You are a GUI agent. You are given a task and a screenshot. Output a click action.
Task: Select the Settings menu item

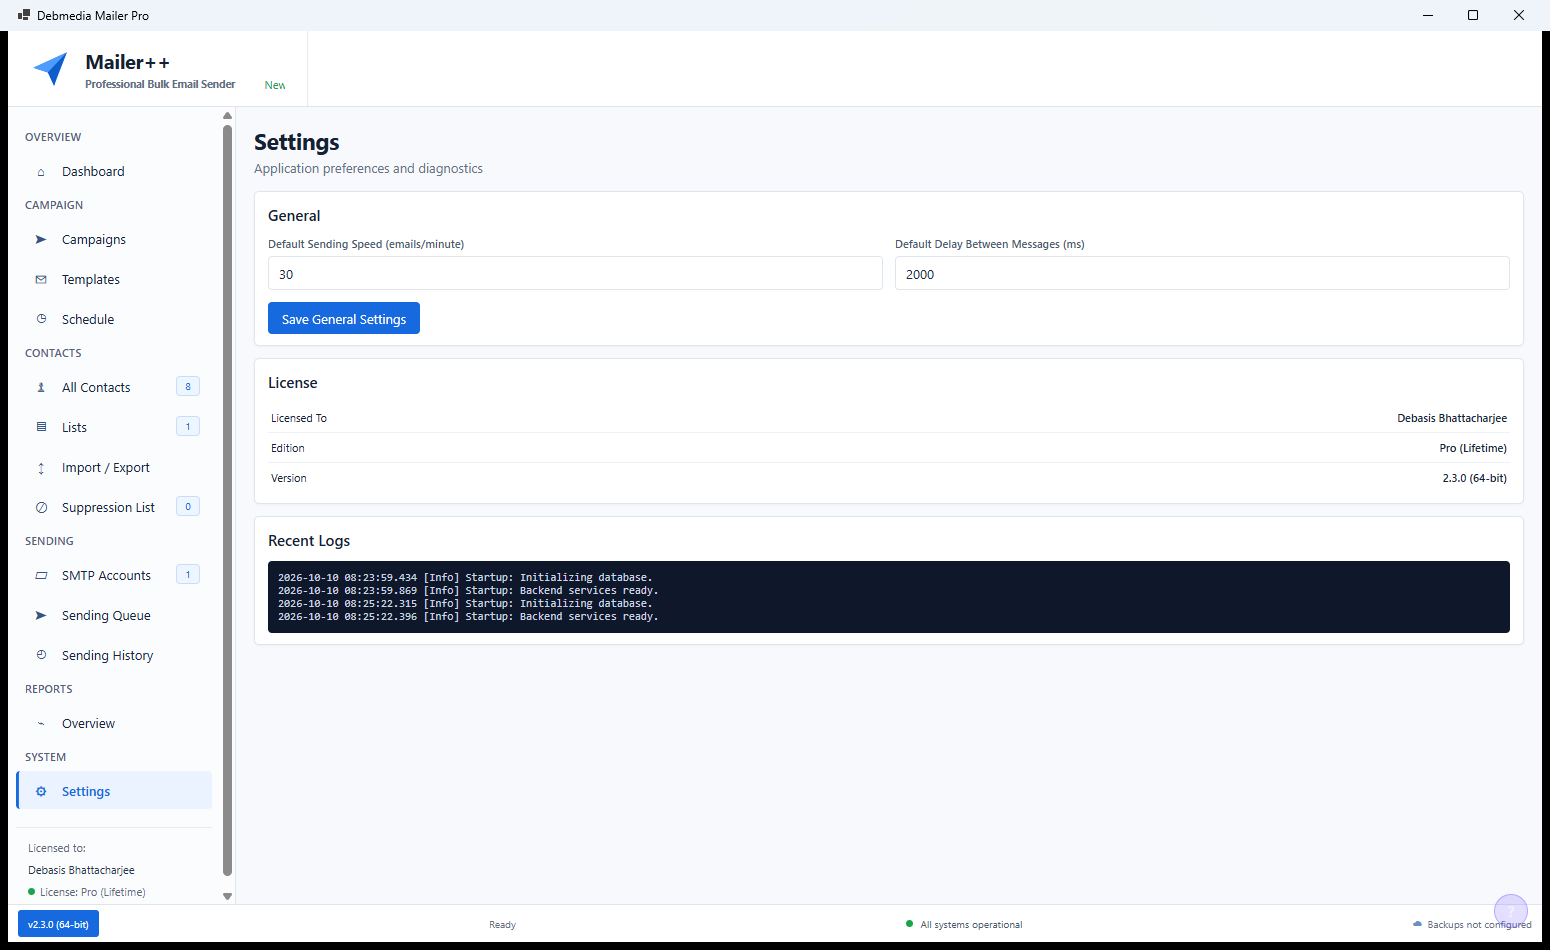pyautogui.click(x=114, y=790)
